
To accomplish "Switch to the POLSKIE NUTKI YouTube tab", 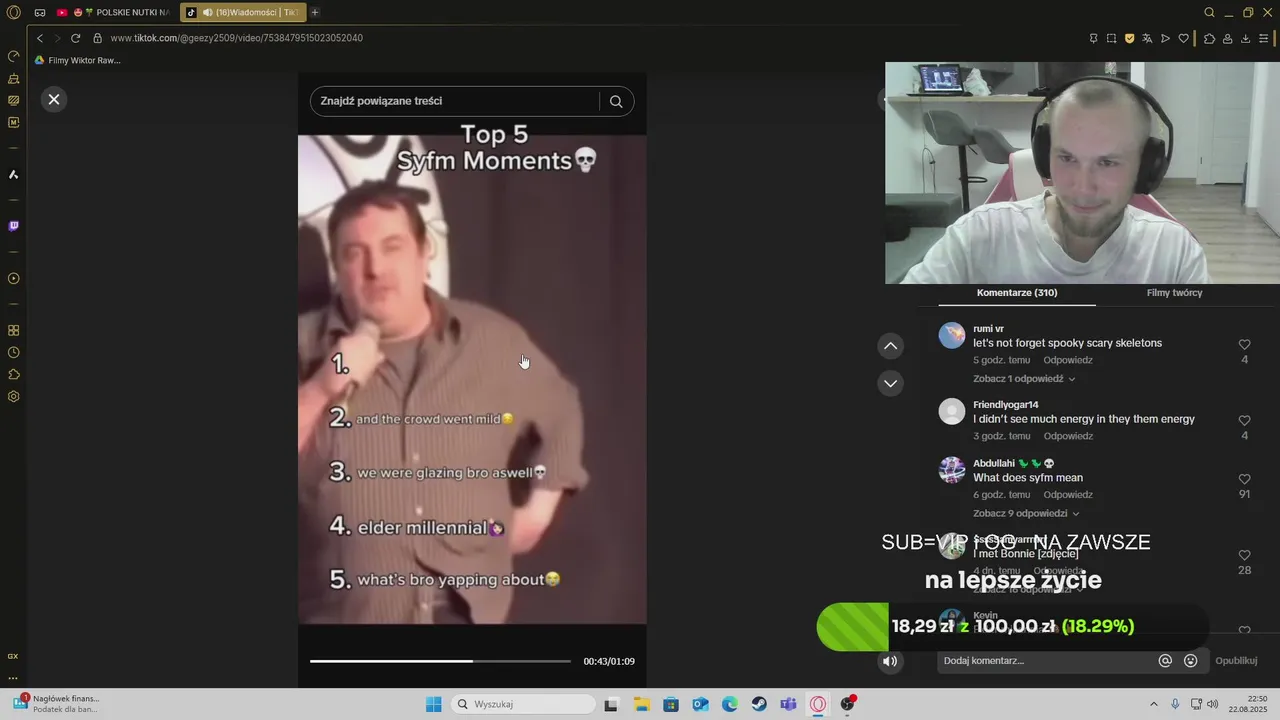I will pyautogui.click(x=113, y=13).
